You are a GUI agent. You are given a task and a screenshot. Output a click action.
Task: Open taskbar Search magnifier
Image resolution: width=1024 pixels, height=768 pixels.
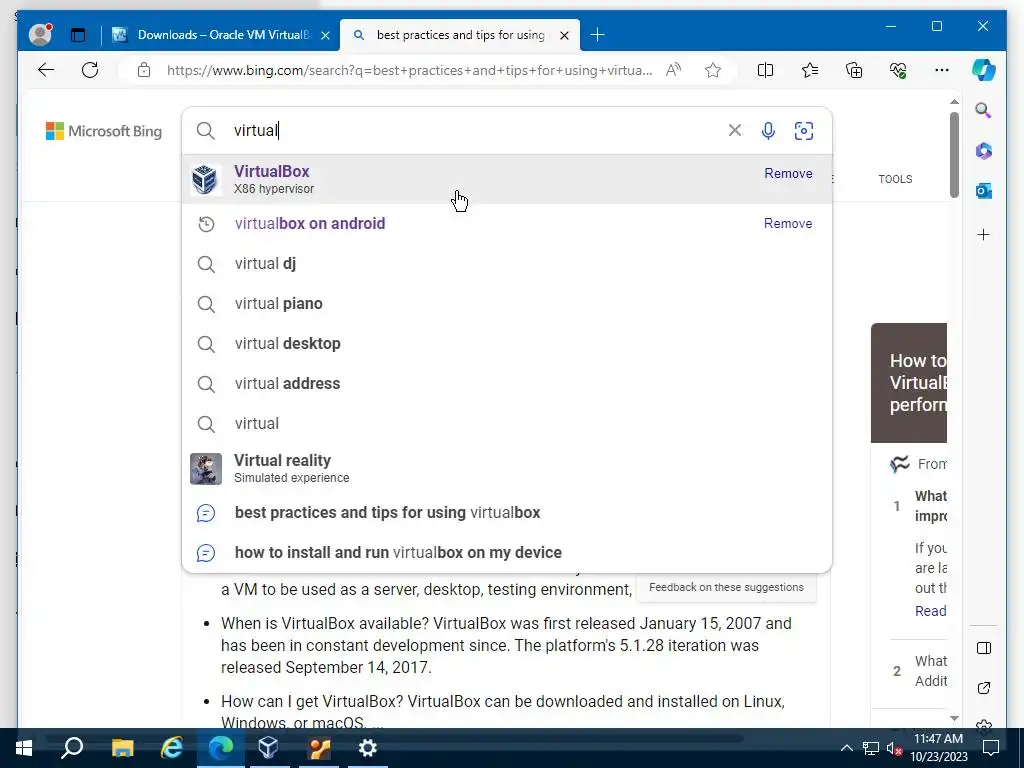[72, 748]
